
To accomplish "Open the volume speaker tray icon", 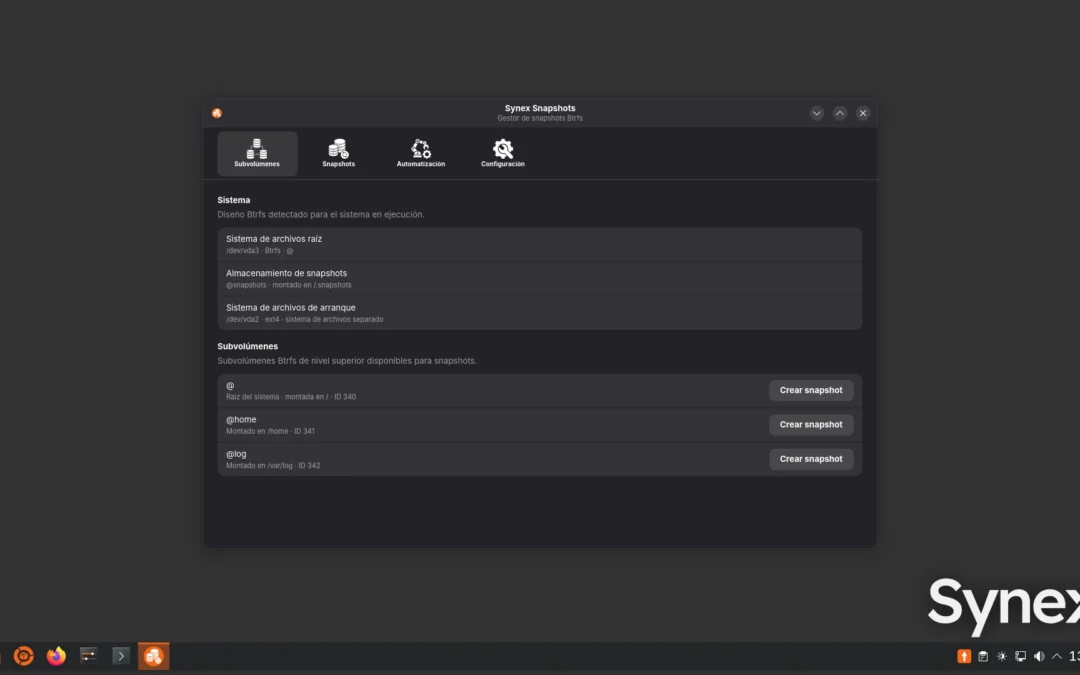I will (x=1039, y=656).
